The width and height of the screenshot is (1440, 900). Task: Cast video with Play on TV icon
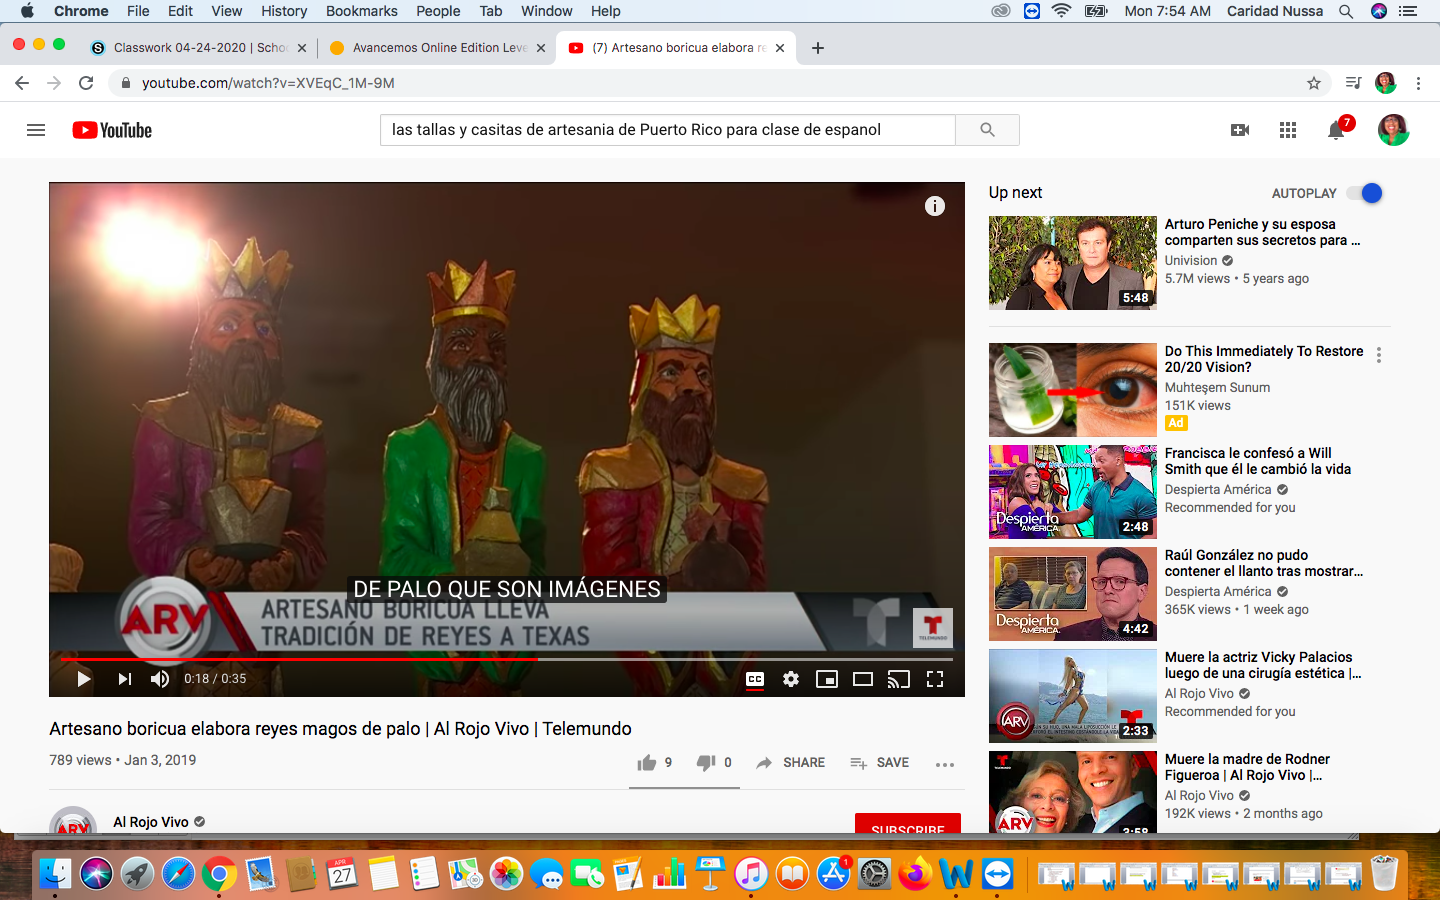(899, 679)
